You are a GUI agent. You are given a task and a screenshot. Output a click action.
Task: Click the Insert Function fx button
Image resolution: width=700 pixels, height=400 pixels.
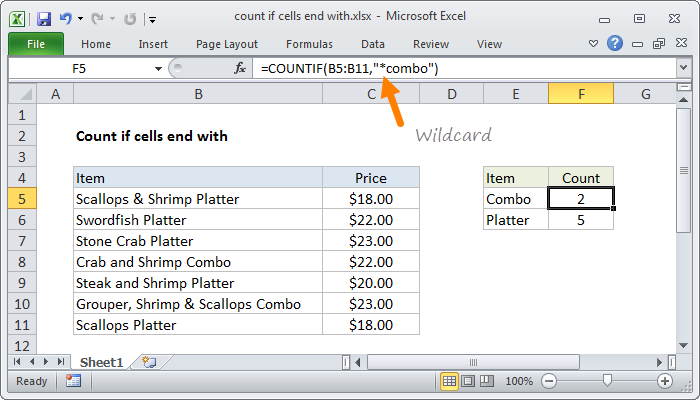(x=240, y=68)
